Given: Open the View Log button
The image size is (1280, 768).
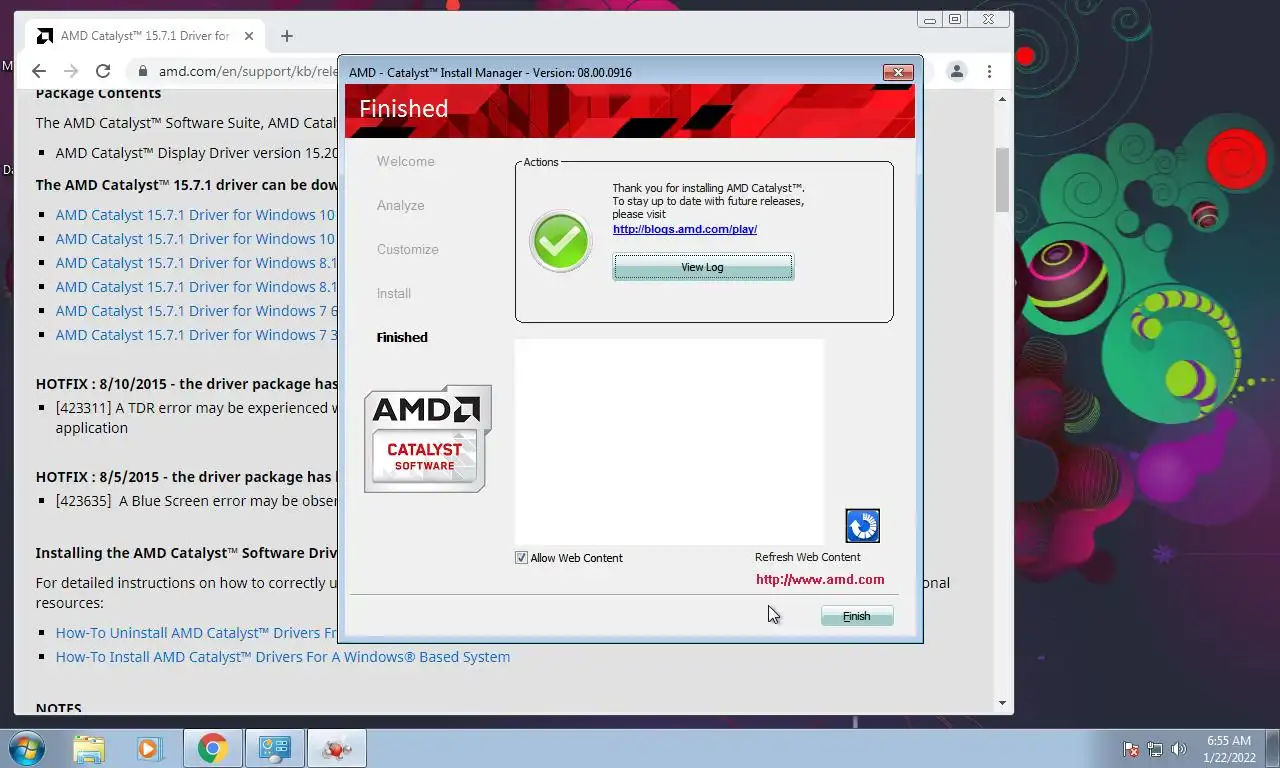Looking at the screenshot, I should coord(703,267).
